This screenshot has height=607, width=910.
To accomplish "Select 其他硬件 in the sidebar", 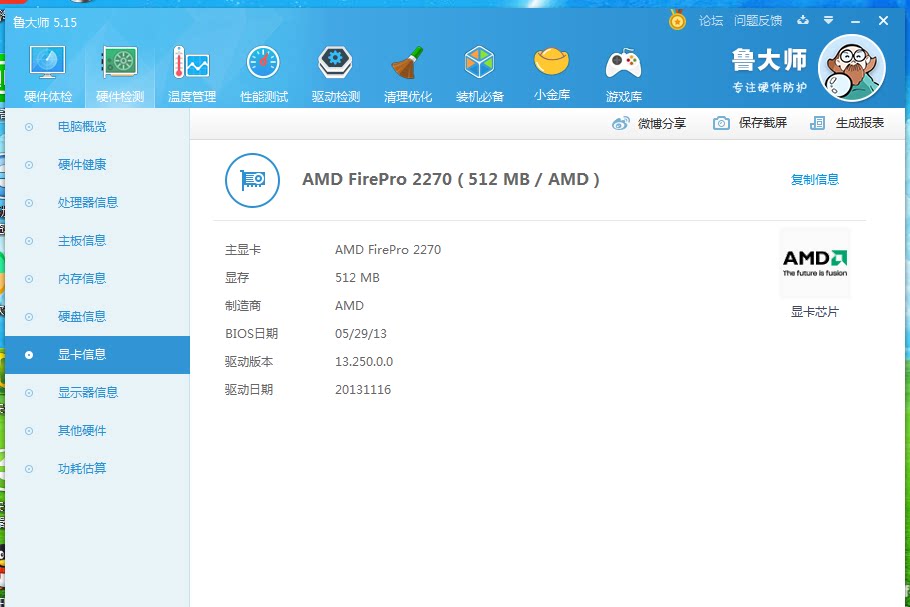I will [x=97, y=431].
